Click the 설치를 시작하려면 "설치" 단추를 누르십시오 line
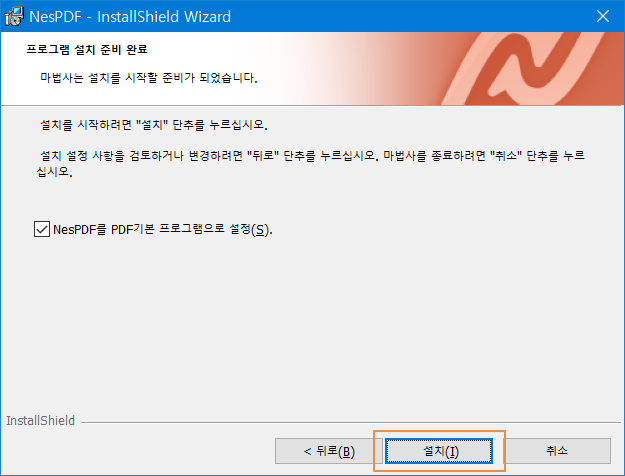 pyautogui.click(x=154, y=125)
